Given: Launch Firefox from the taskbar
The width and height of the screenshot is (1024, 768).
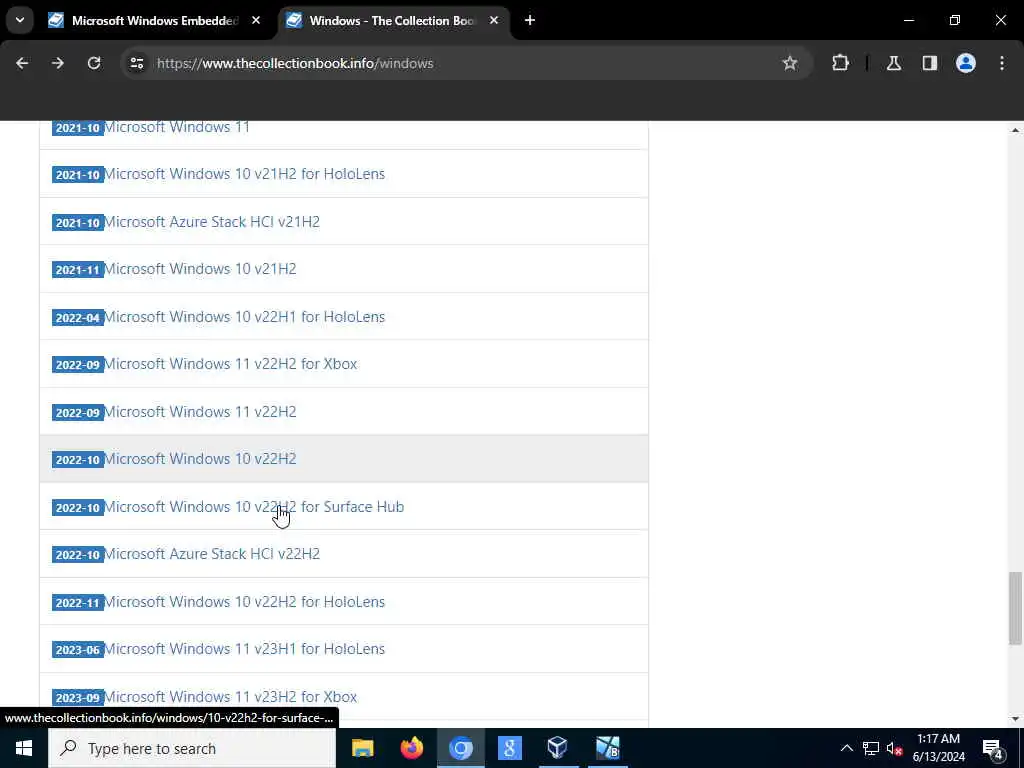Looking at the screenshot, I should tap(411, 748).
